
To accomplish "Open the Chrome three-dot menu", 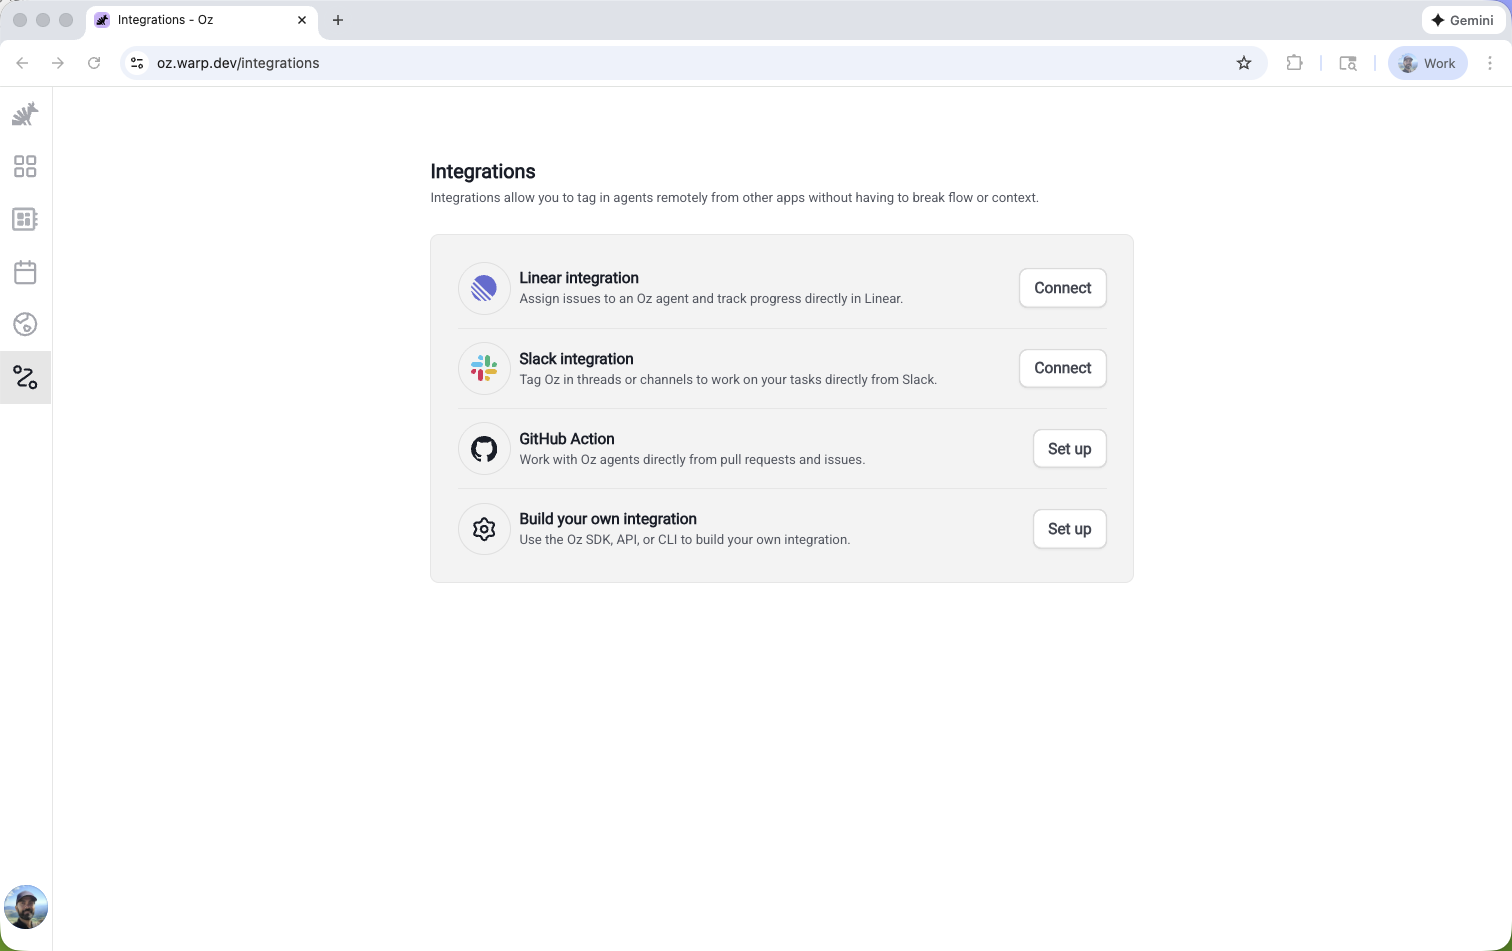I will (x=1490, y=63).
